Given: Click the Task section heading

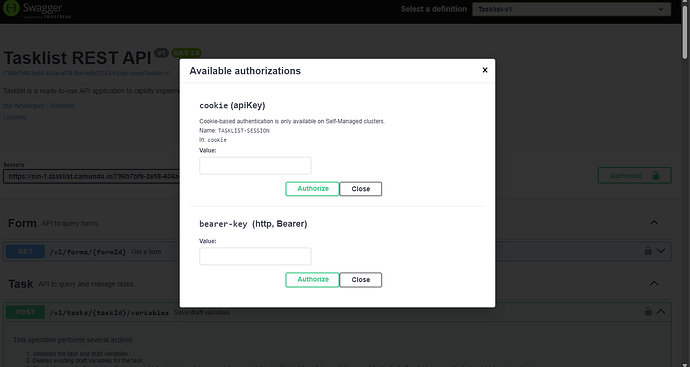Looking at the screenshot, I should pyautogui.click(x=21, y=284).
